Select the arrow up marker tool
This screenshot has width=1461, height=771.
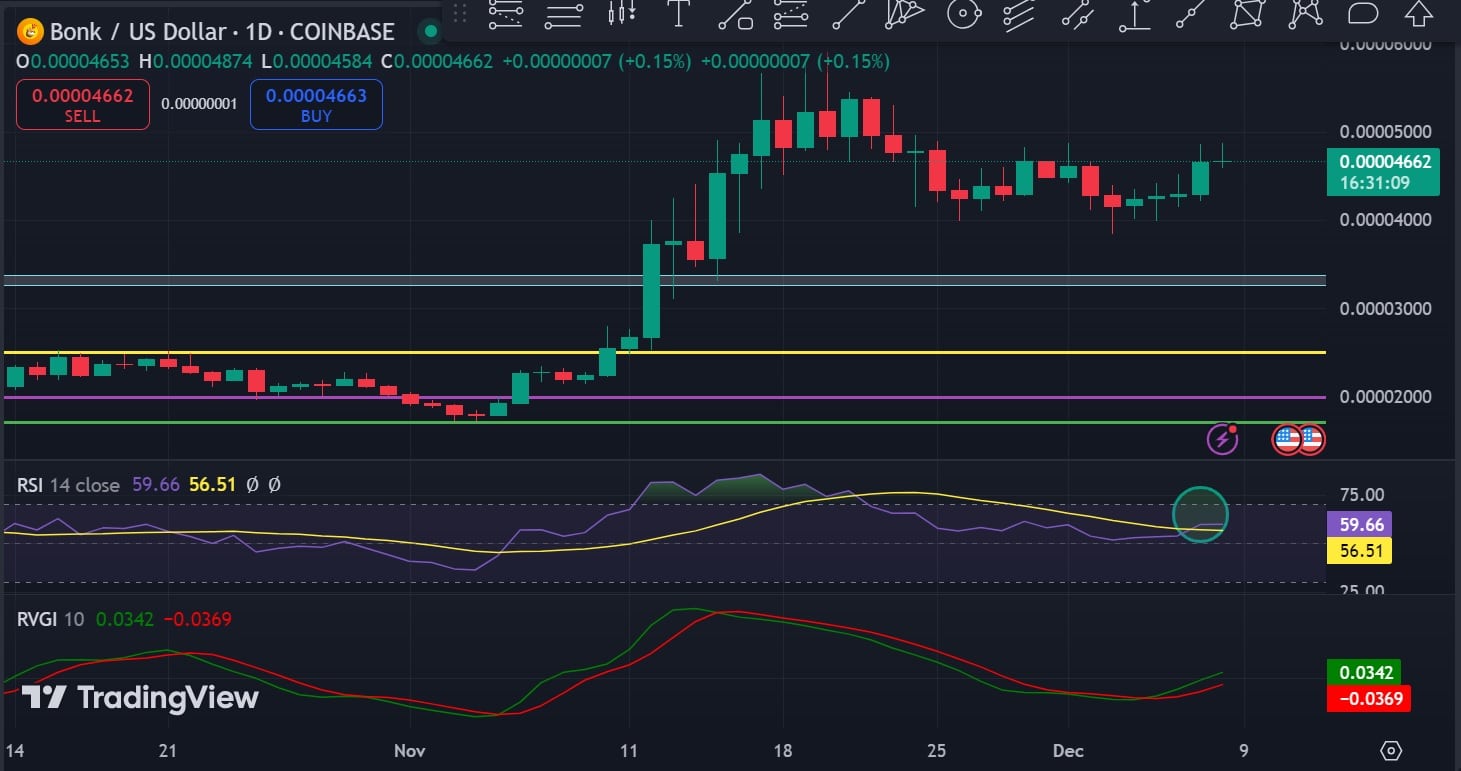(1419, 13)
